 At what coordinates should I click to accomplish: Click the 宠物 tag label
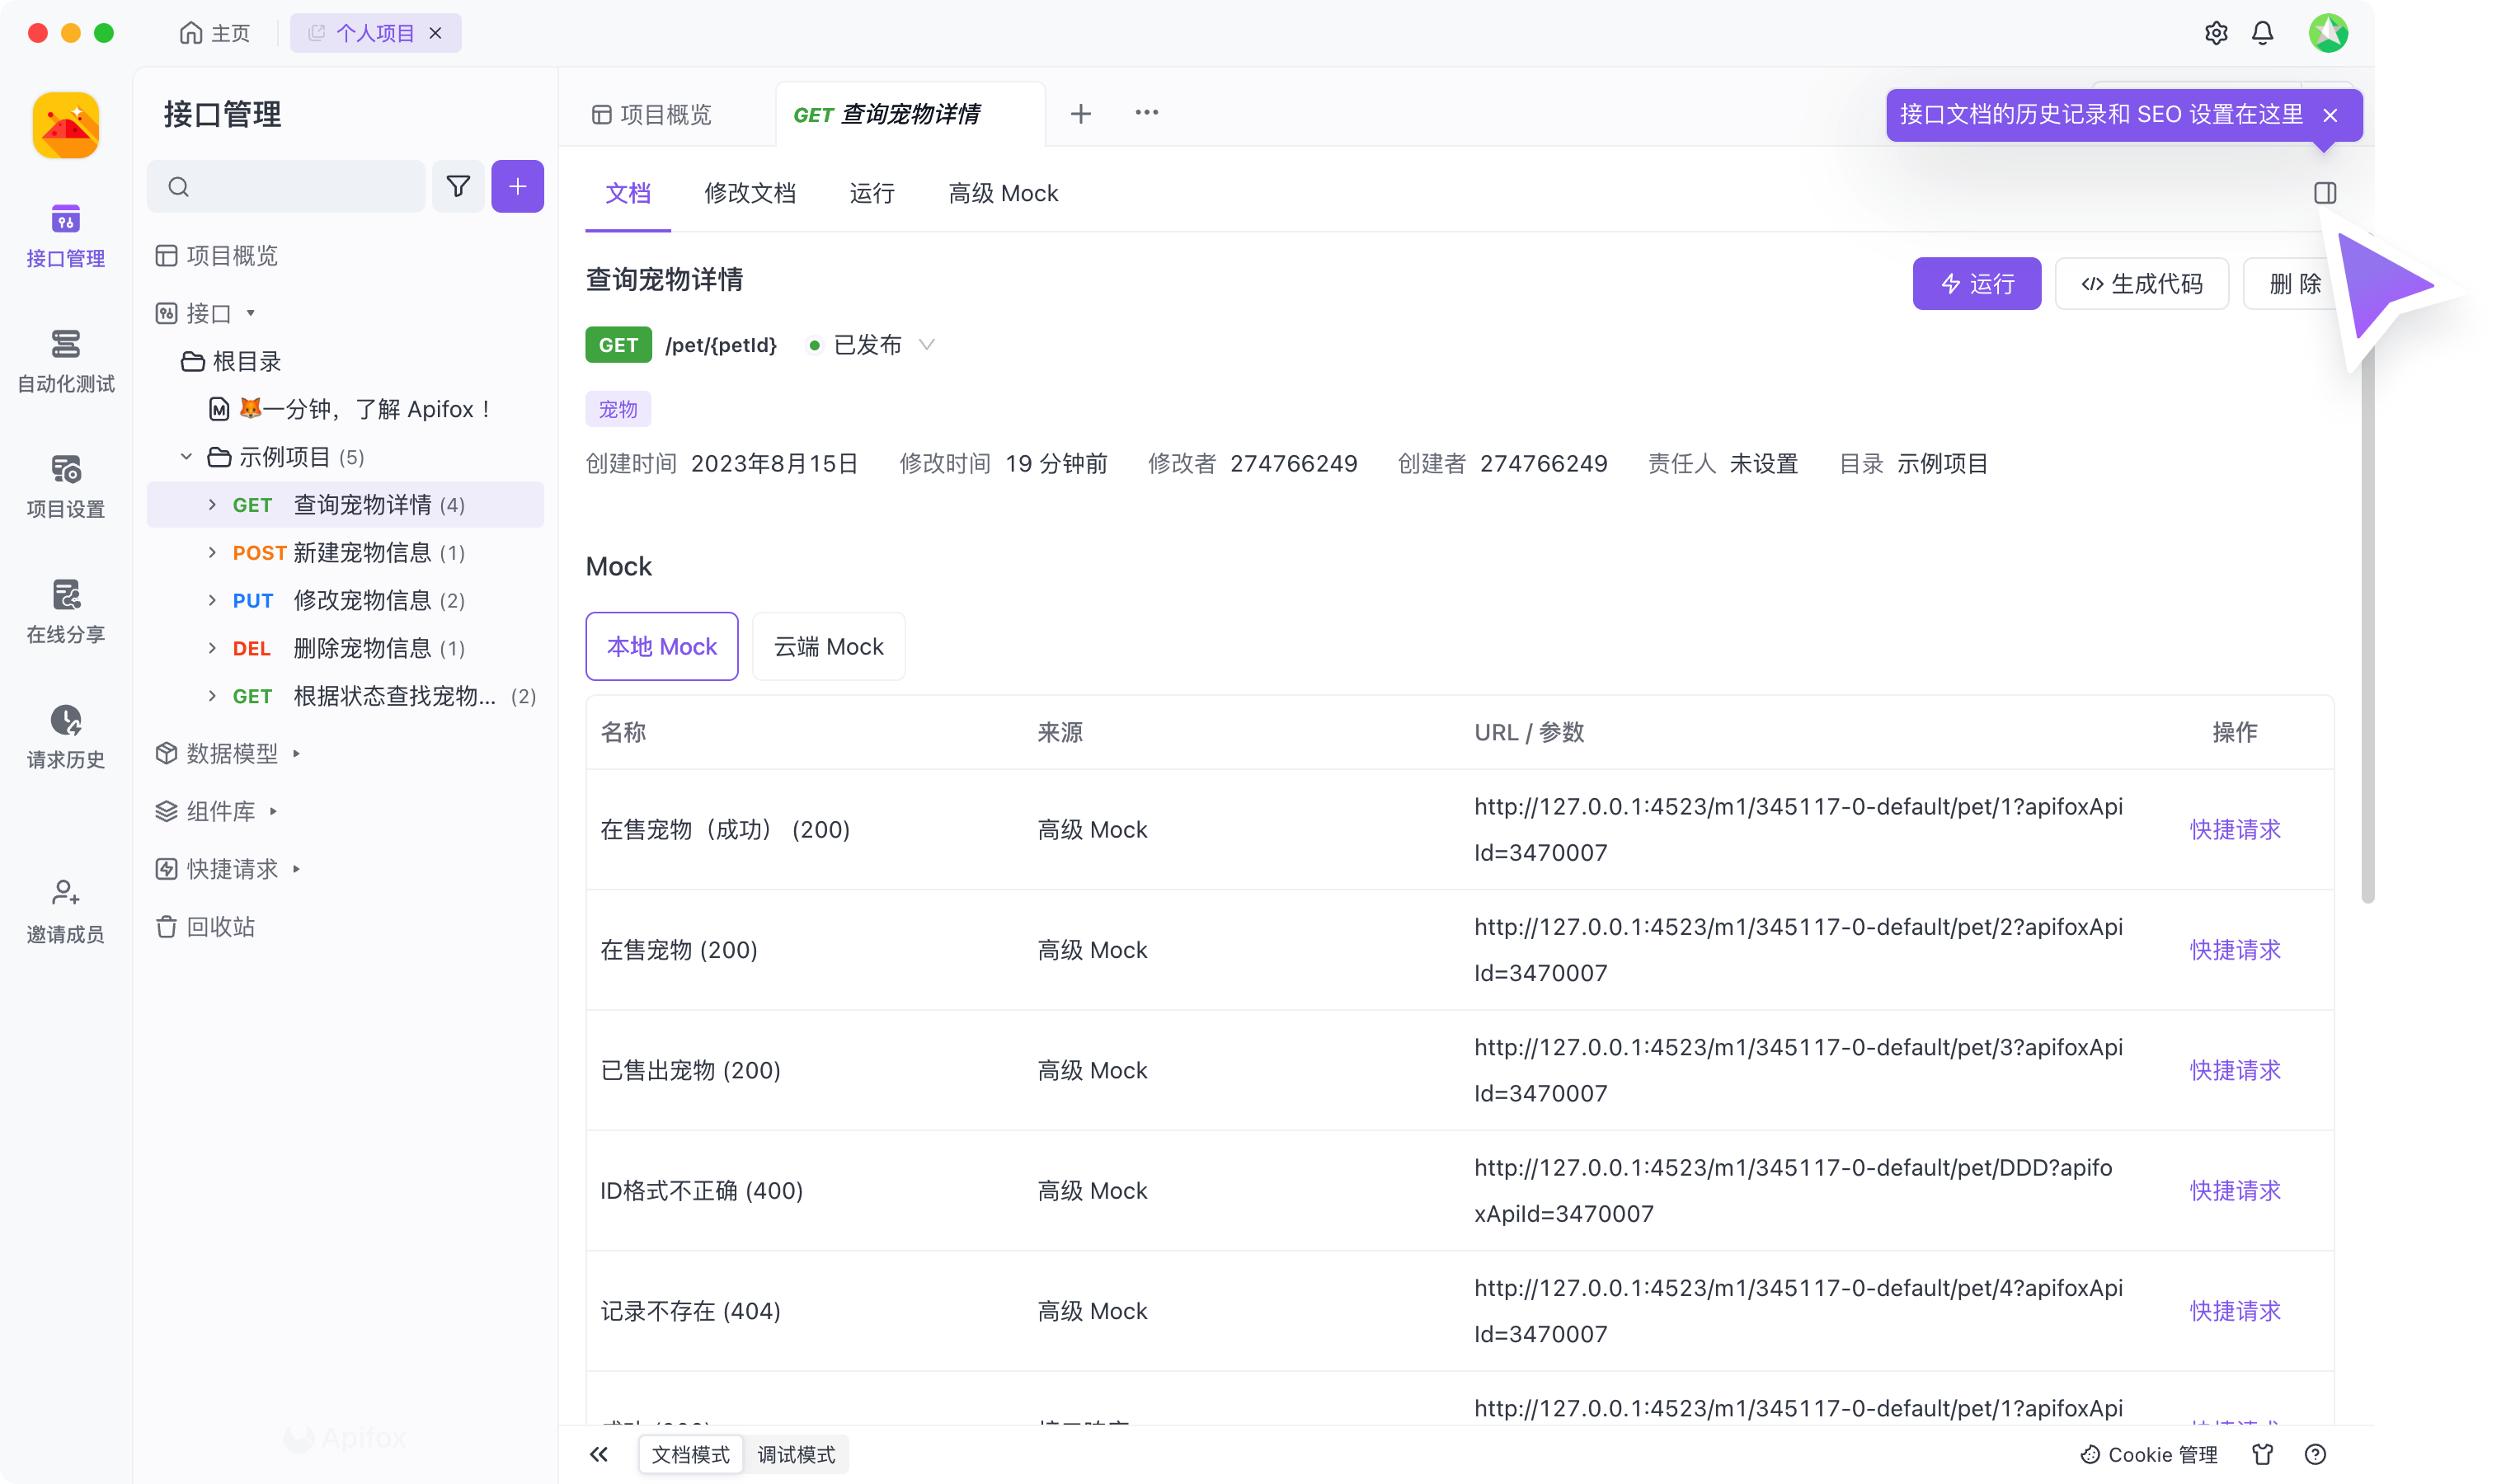618,408
